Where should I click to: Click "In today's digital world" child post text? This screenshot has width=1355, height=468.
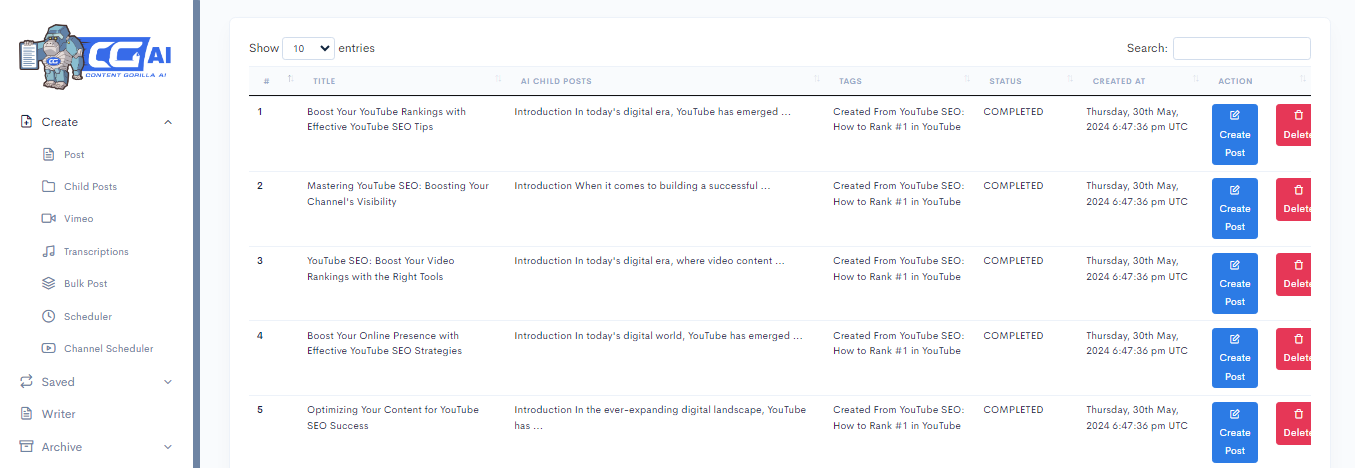click(629, 336)
